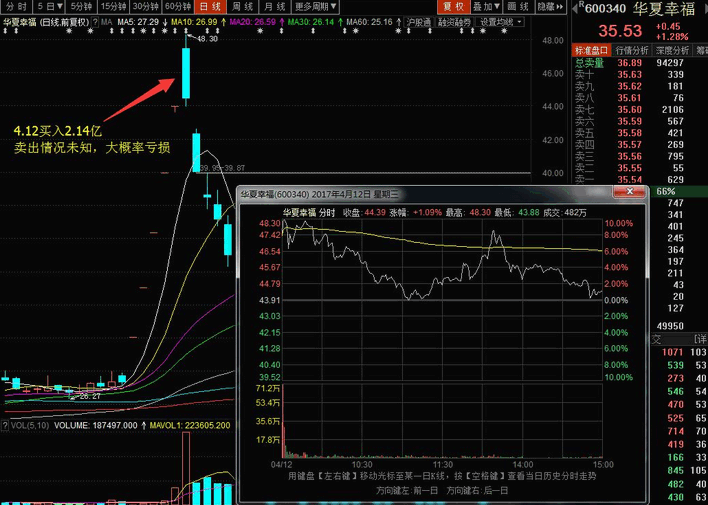Image resolution: width=708 pixels, height=505 pixels.
Task: Select the 卖十 order price 35.63
Action: tap(629, 75)
